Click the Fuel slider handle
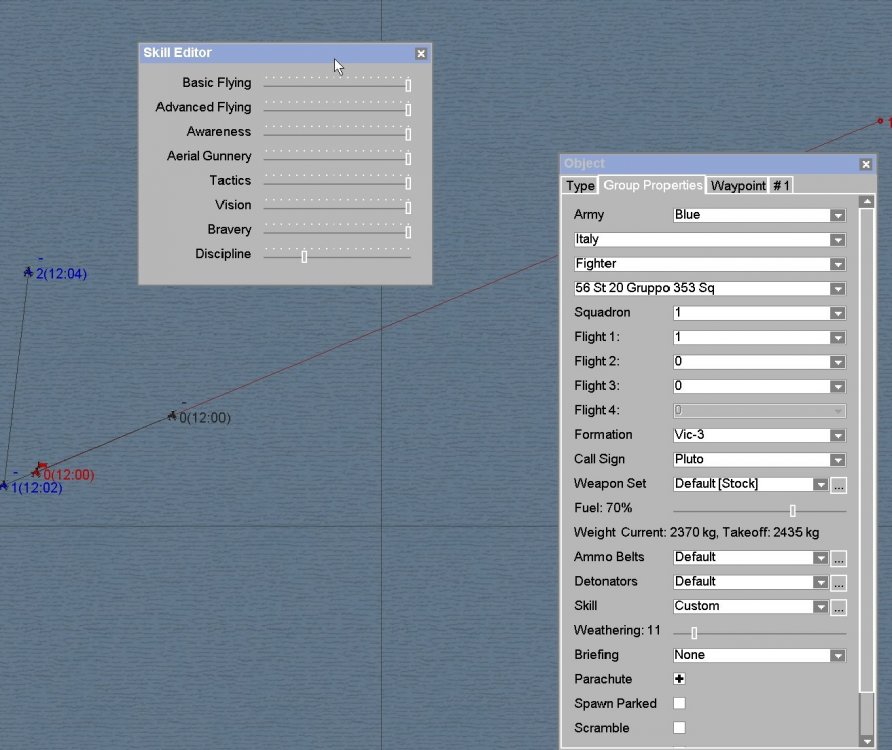Screen dimensions: 892x750 tap(793, 510)
